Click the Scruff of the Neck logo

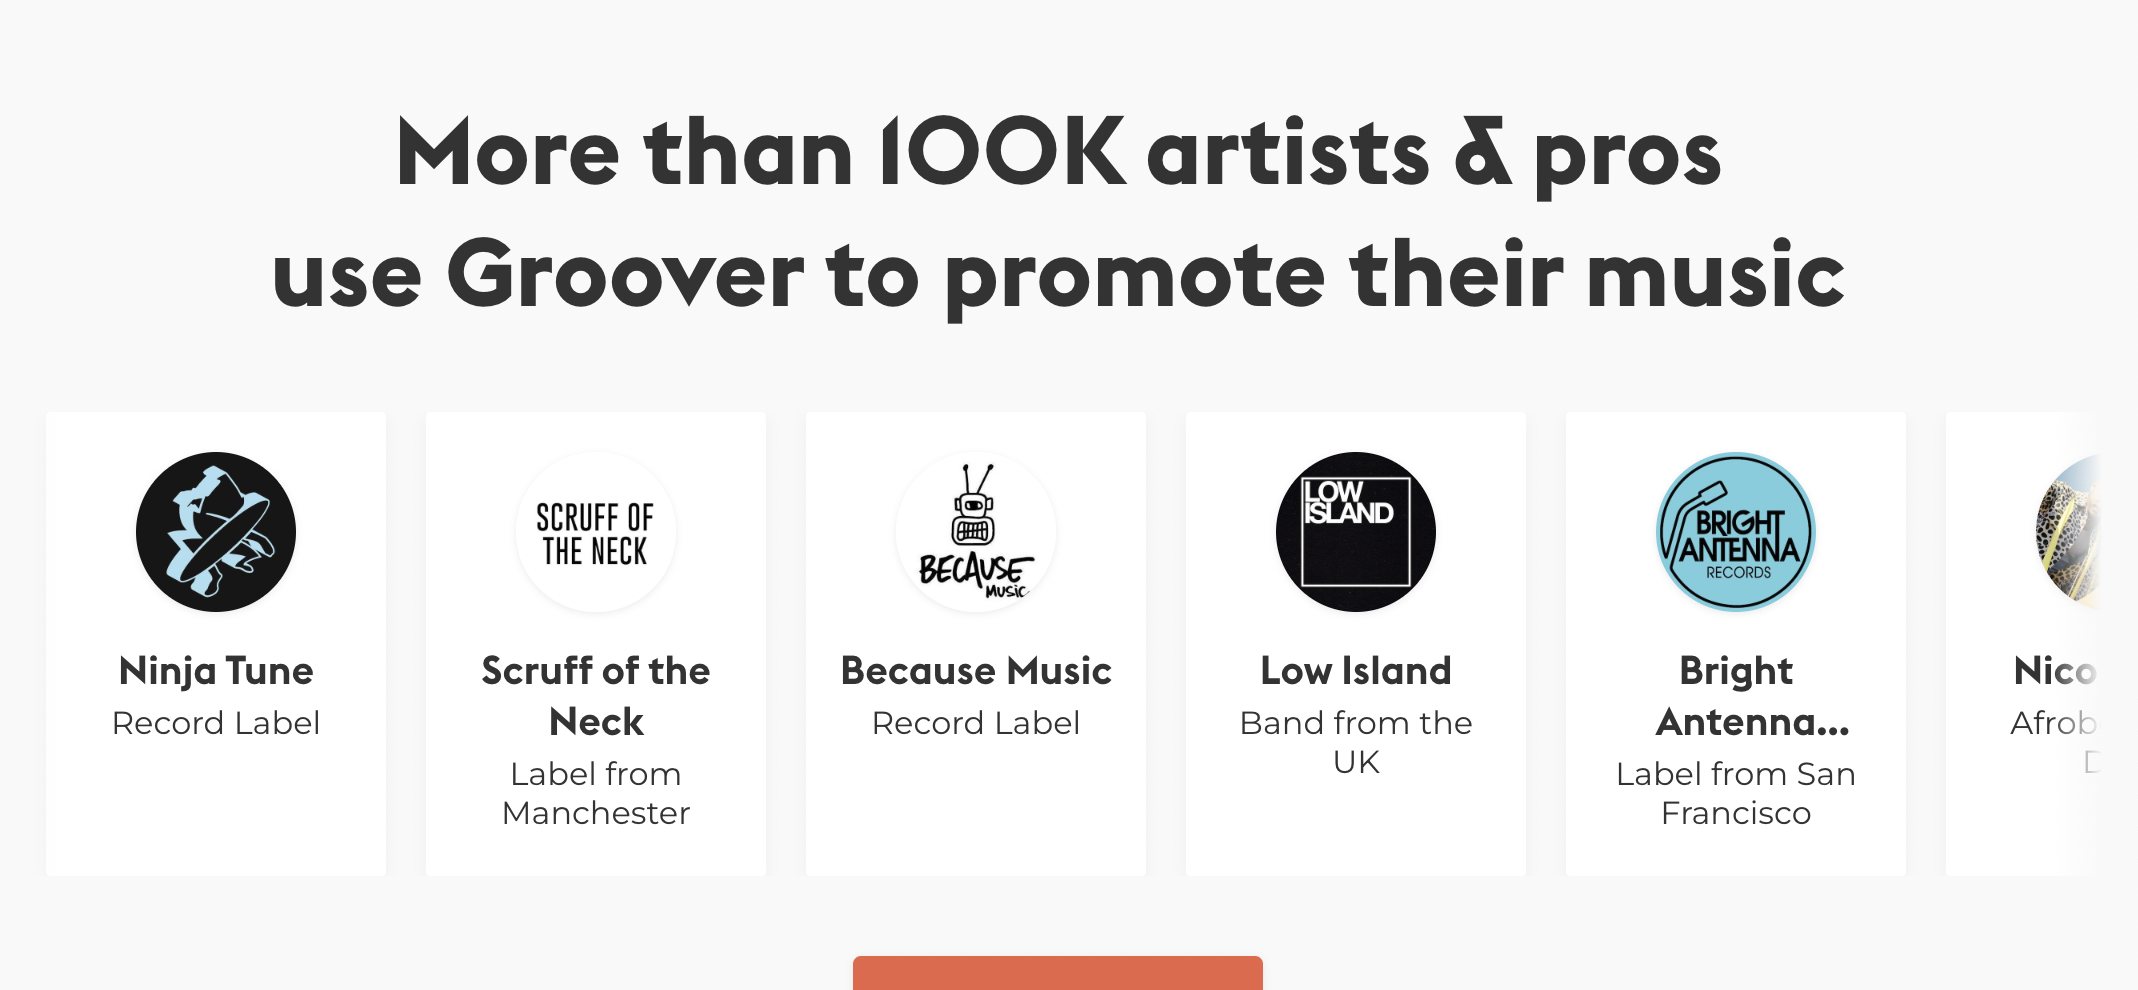596,532
